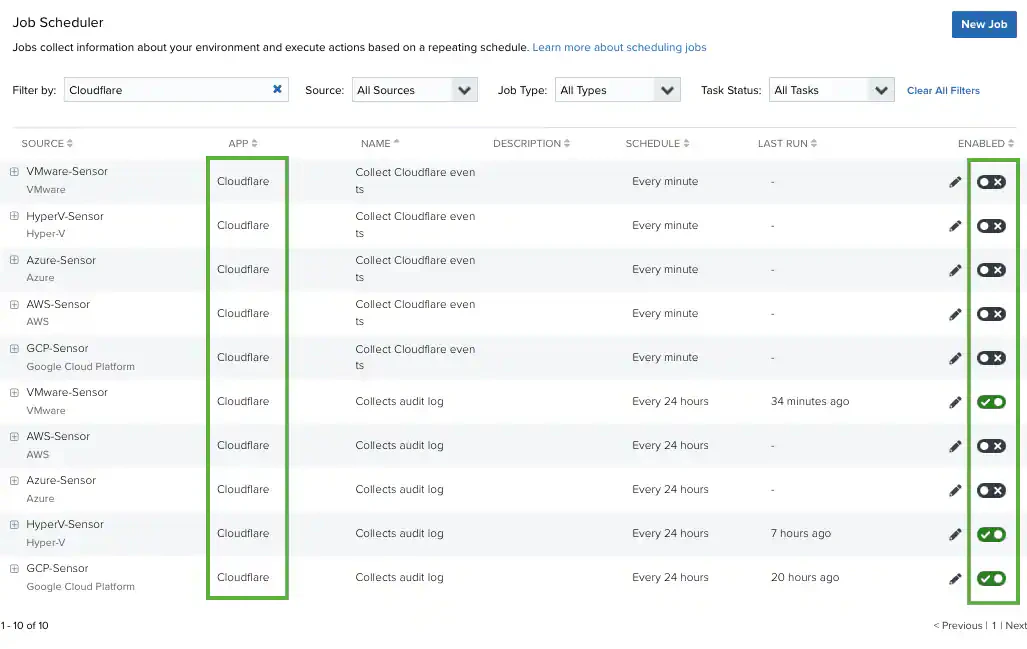Edit the VMware-Sensor Collects audit log job
Image resolution: width=1027 pixels, height=649 pixels.
pos(955,402)
